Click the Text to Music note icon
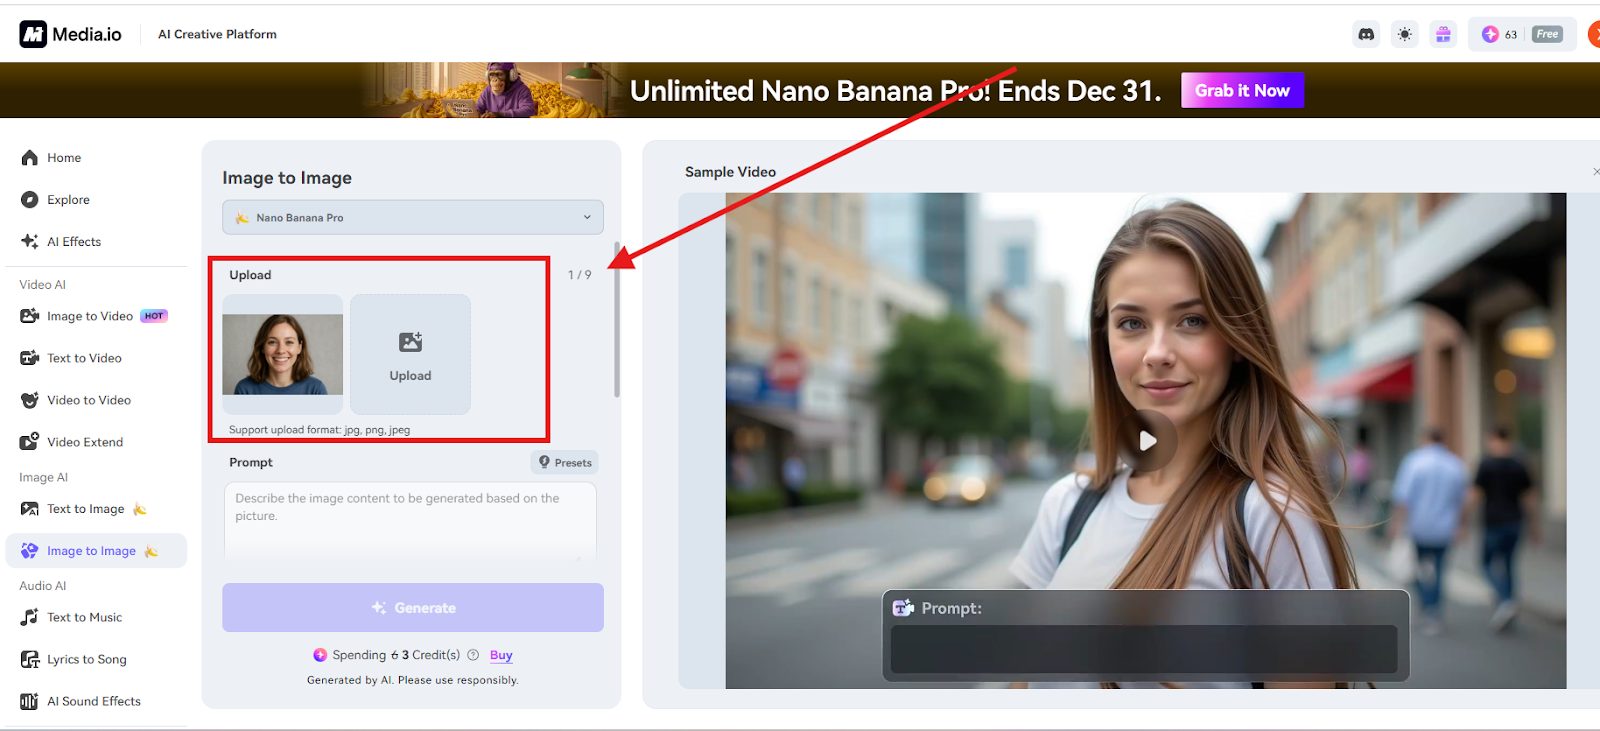This screenshot has width=1600, height=731. click(x=30, y=617)
